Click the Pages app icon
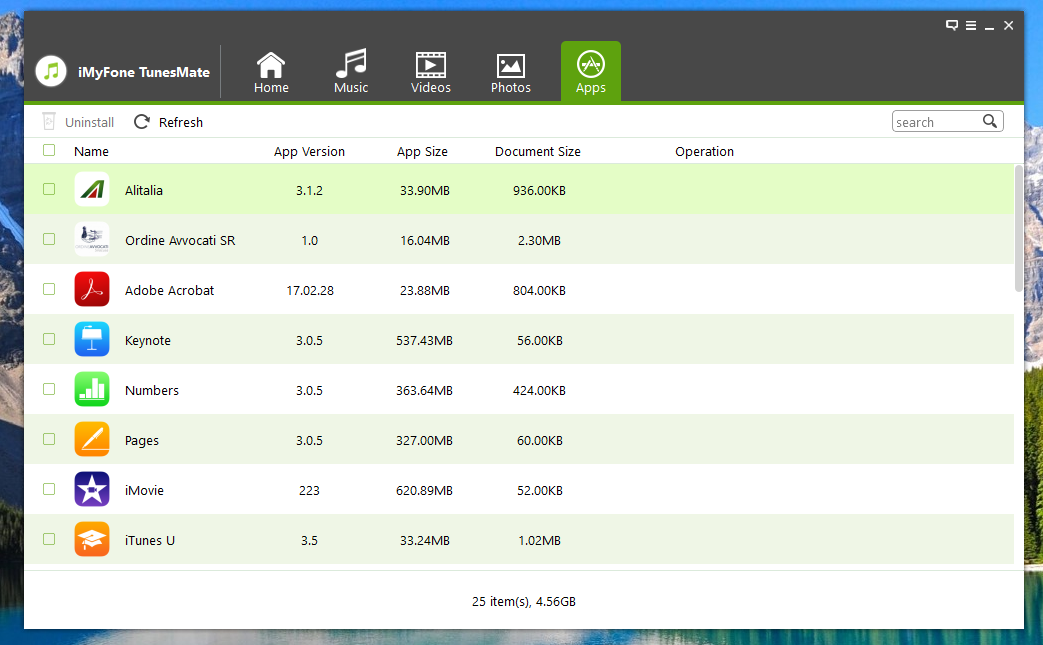The image size is (1043, 645). click(x=92, y=439)
